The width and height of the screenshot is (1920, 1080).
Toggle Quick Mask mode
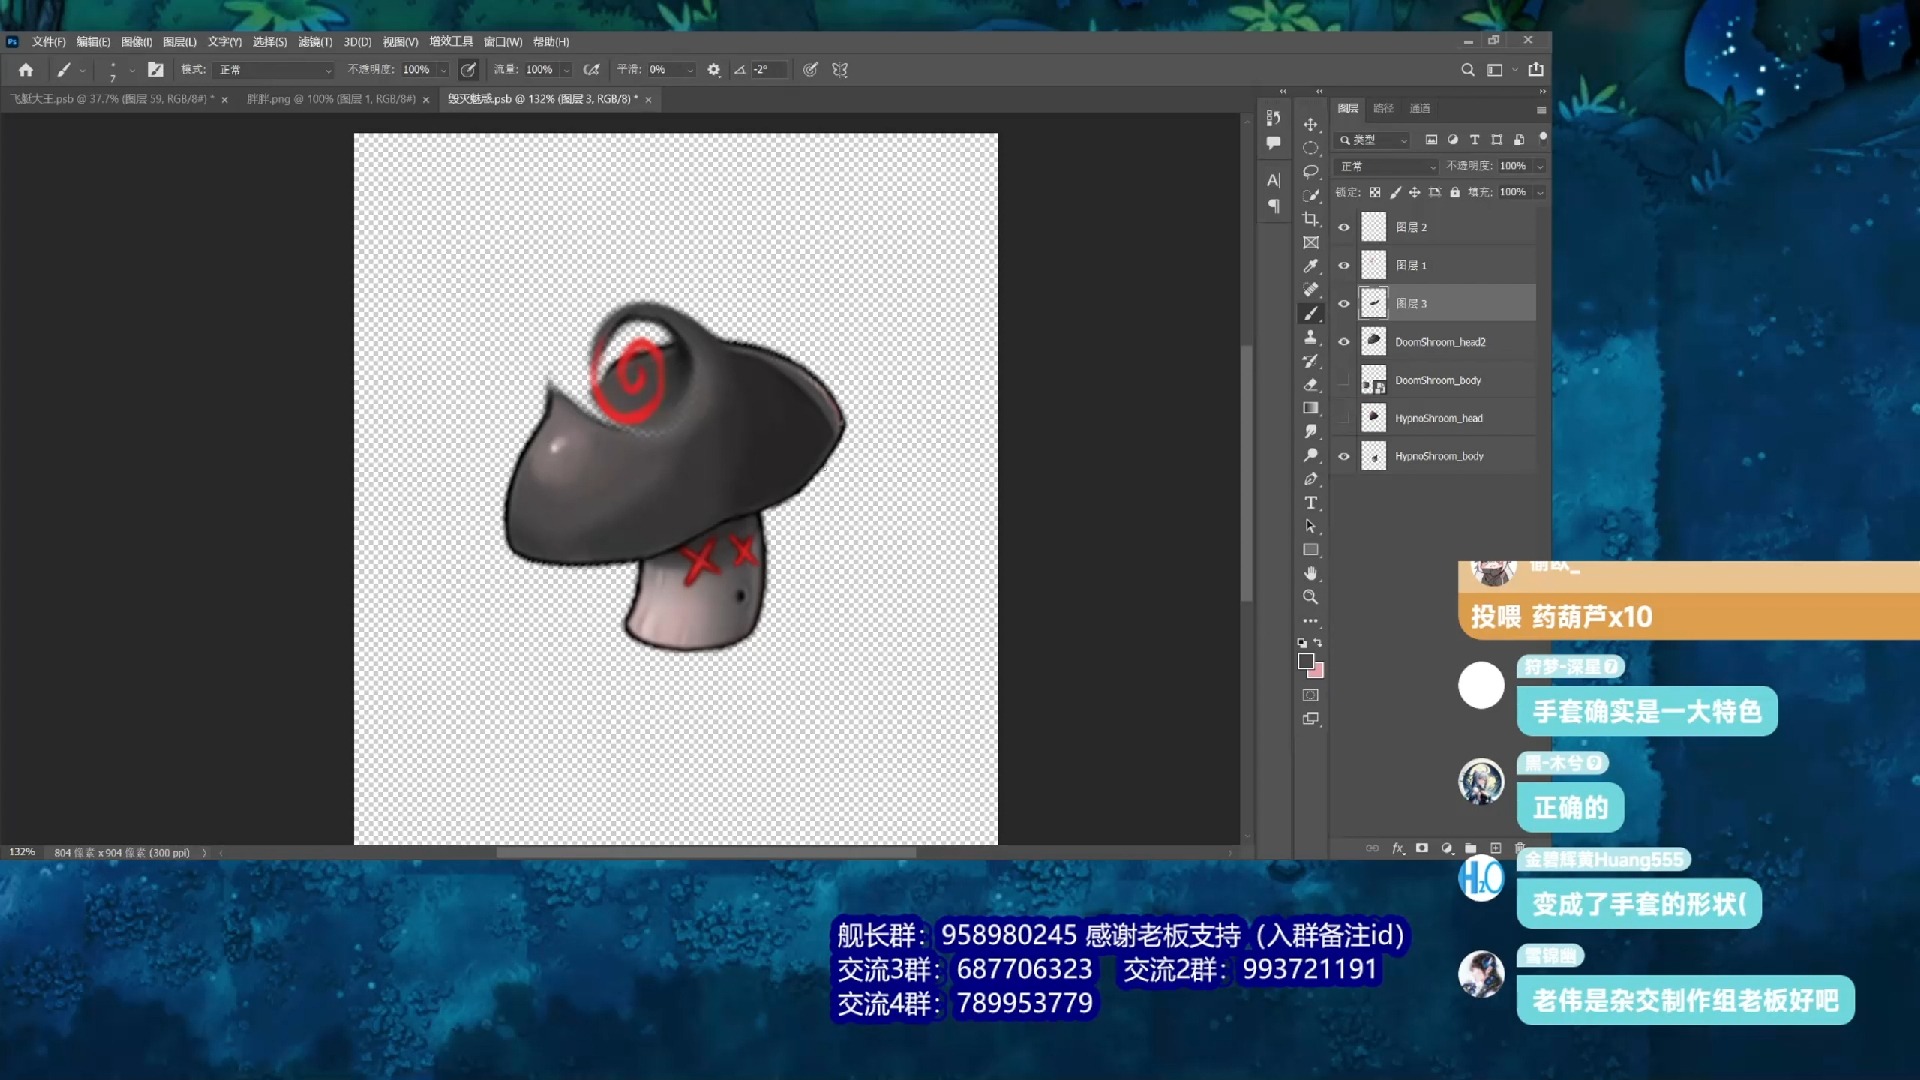(x=1310, y=695)
